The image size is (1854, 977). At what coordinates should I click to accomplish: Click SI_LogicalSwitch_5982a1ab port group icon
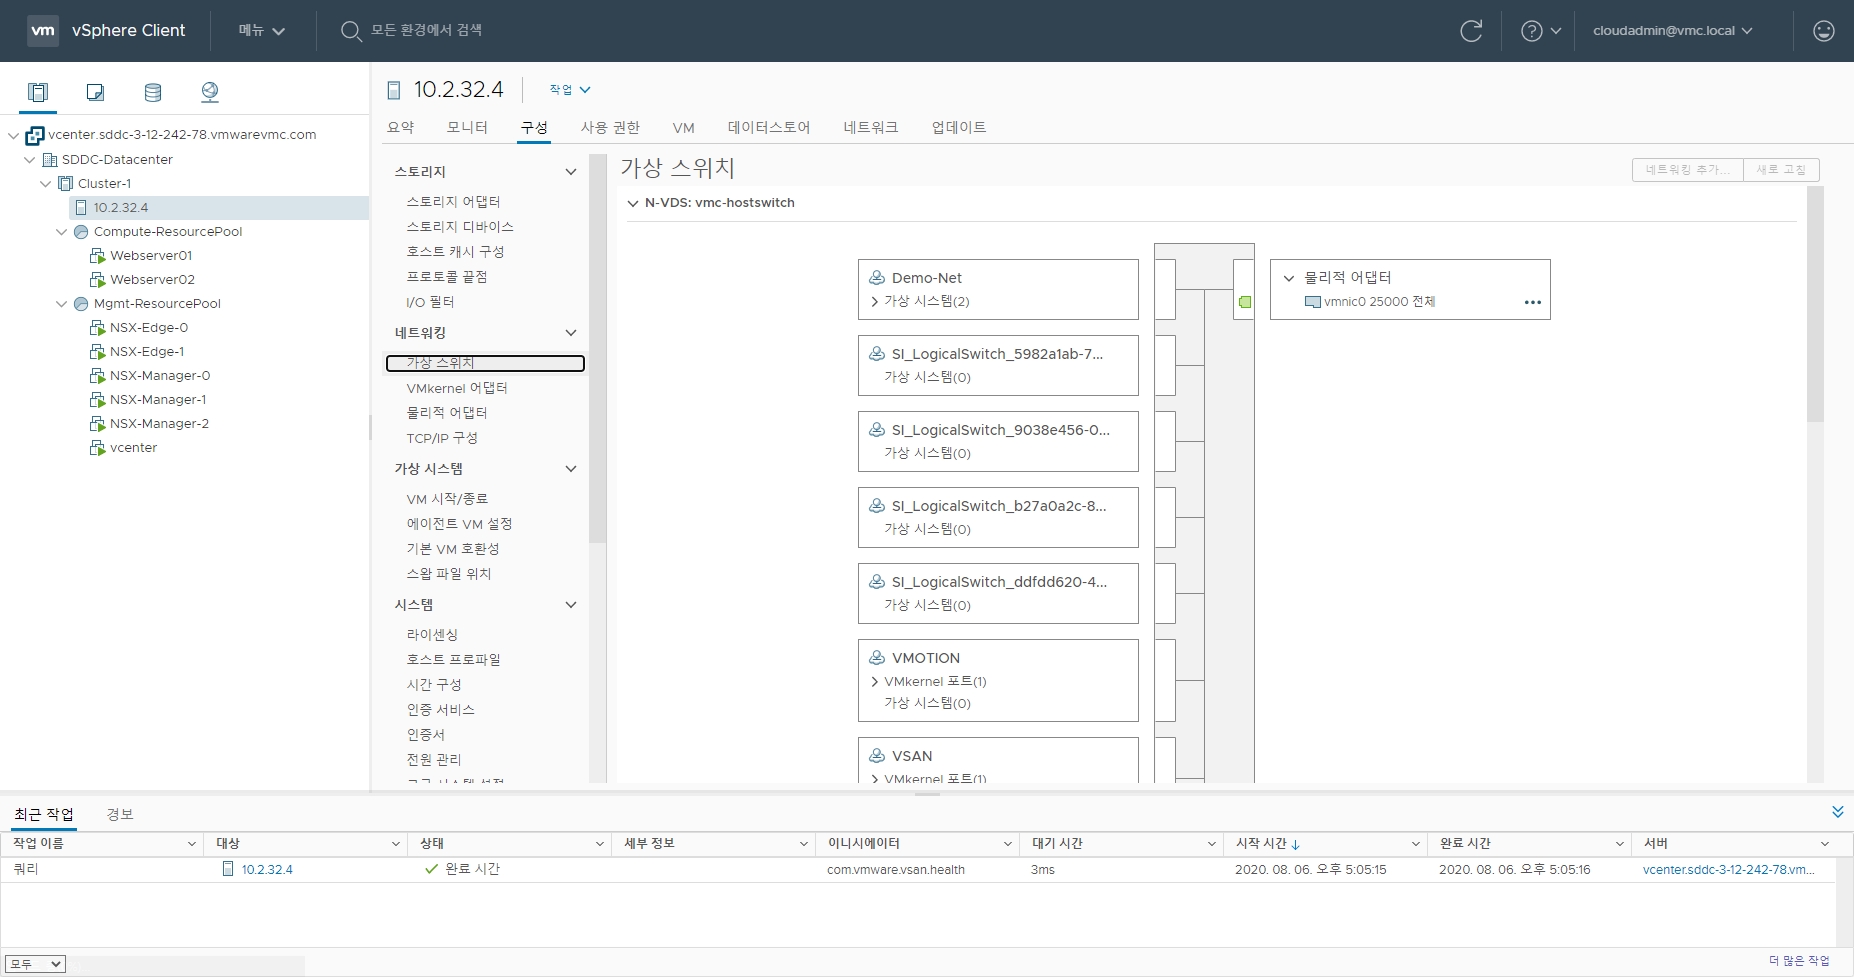(877, 354)
